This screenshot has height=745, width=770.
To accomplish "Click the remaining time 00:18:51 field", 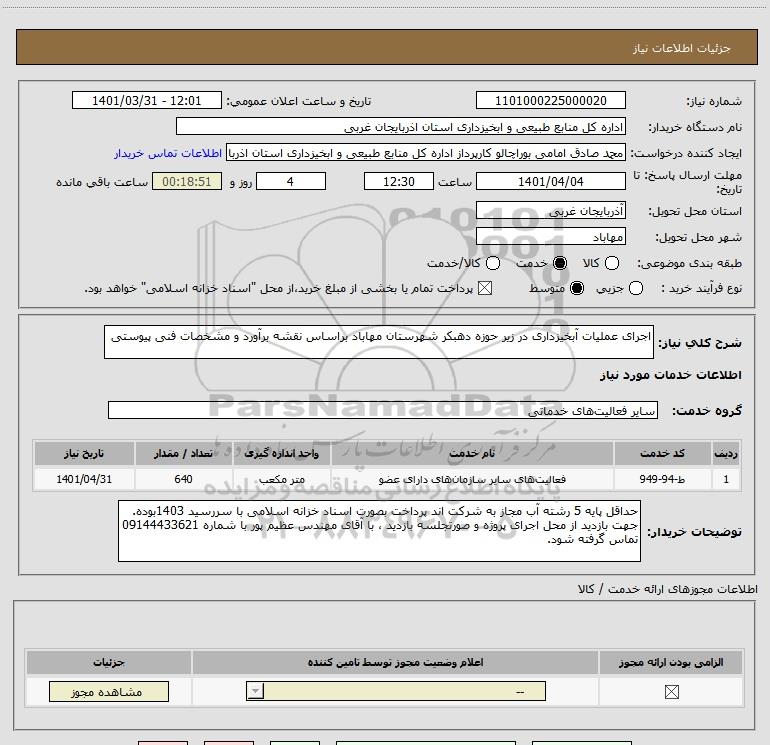I will click(187, 181).
